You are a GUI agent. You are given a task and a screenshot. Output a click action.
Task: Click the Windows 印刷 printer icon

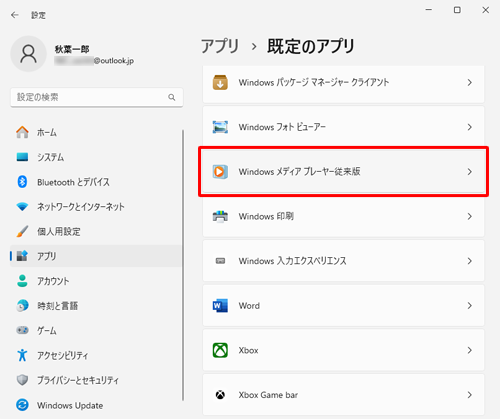click(x=220, y=216)
